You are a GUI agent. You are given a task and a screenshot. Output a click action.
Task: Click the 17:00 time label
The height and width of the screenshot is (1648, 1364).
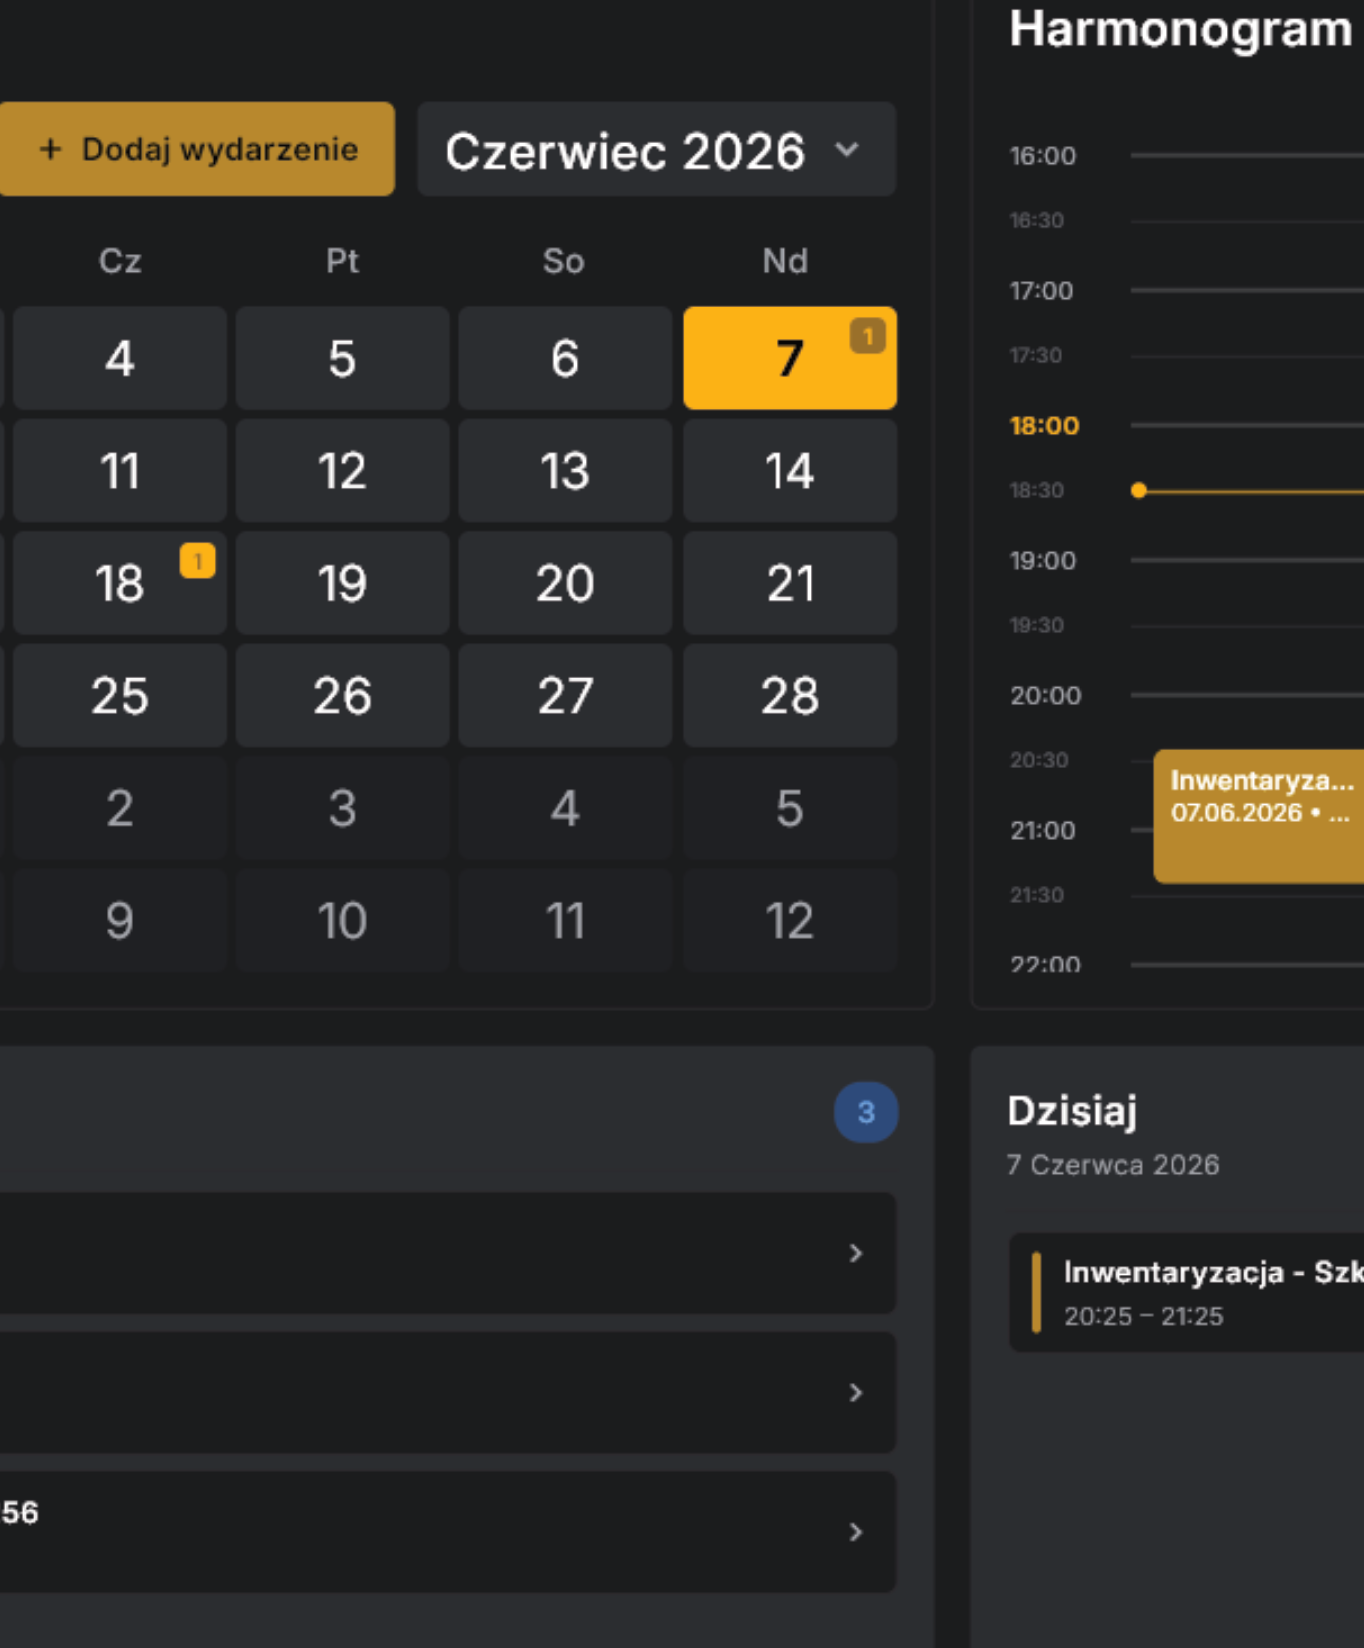click(1041, 291)
